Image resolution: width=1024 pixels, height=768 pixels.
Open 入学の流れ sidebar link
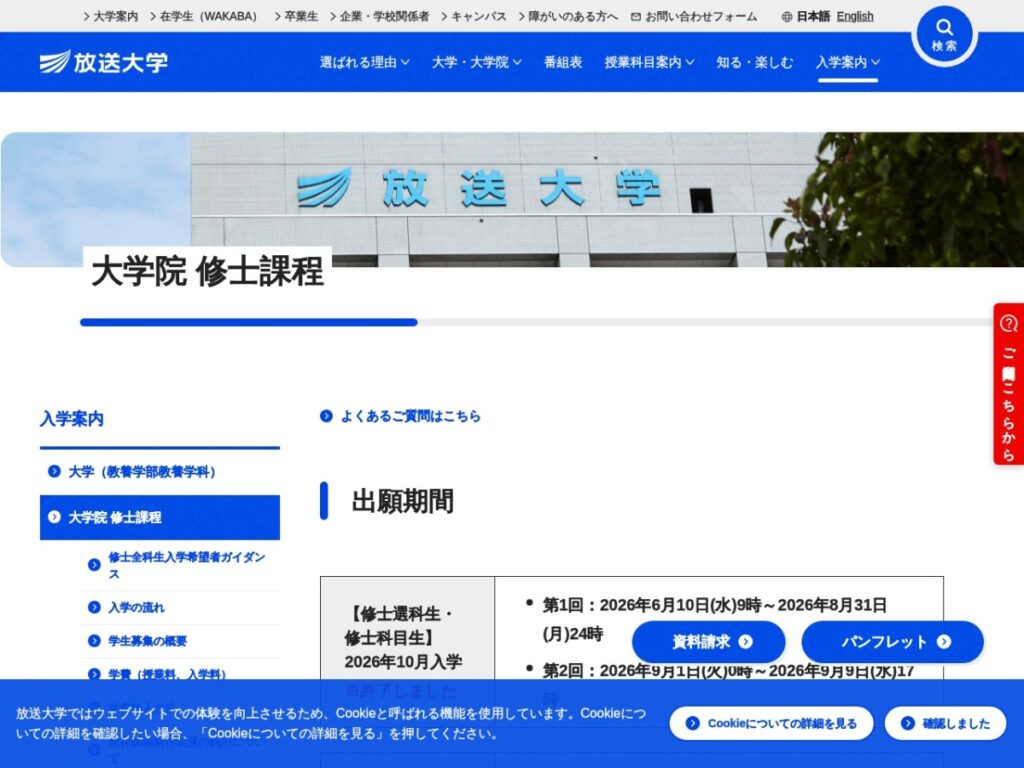(x=180, y=607)
